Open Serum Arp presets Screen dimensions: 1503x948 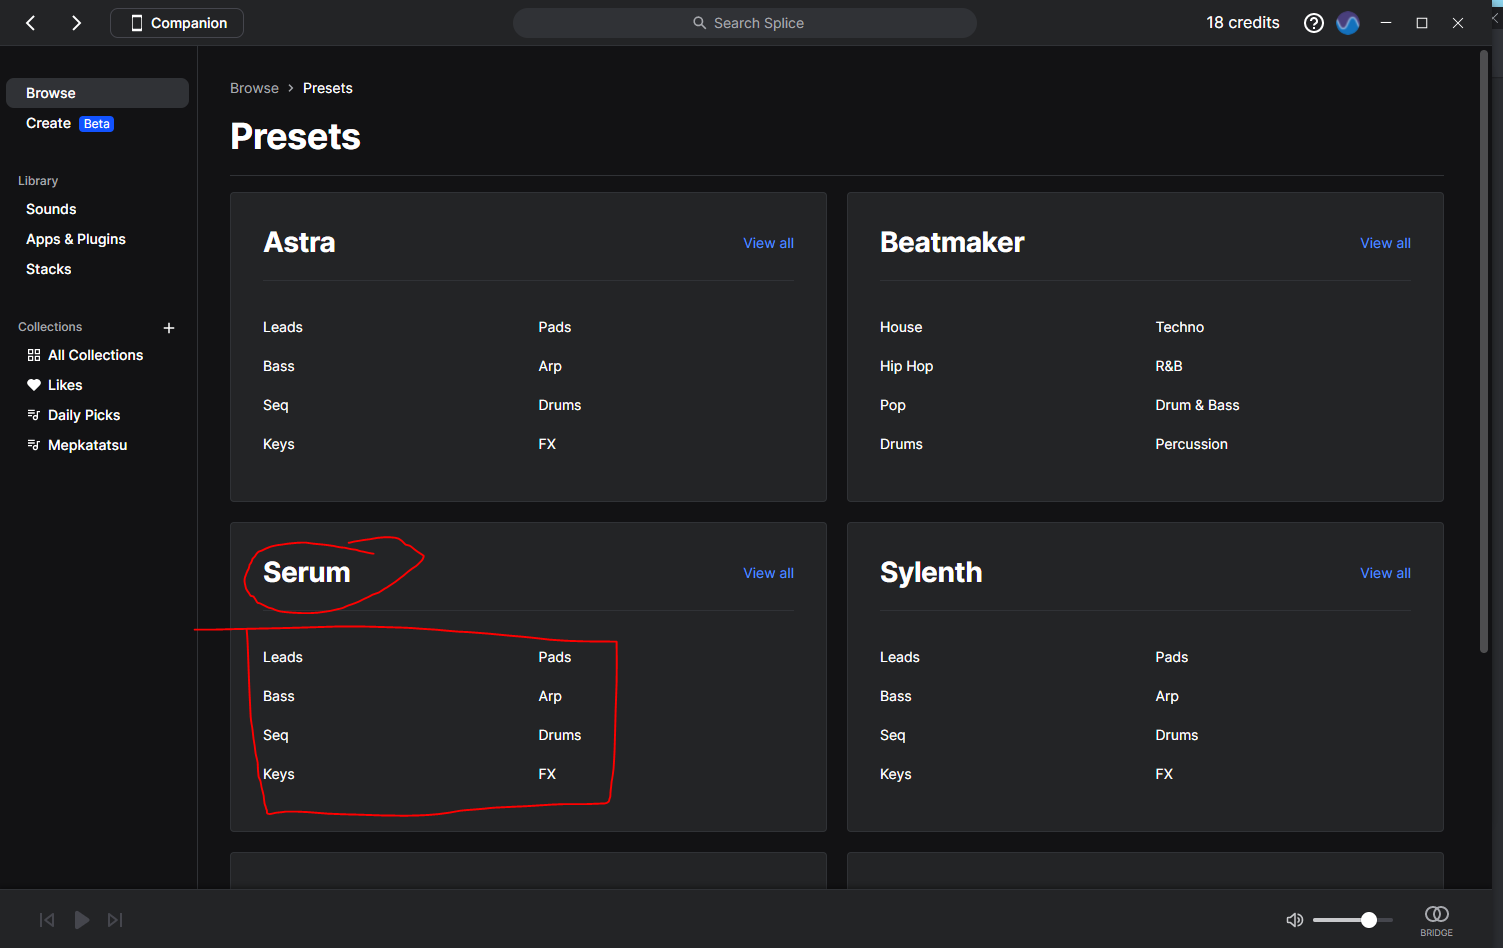(x=550, y=696)
